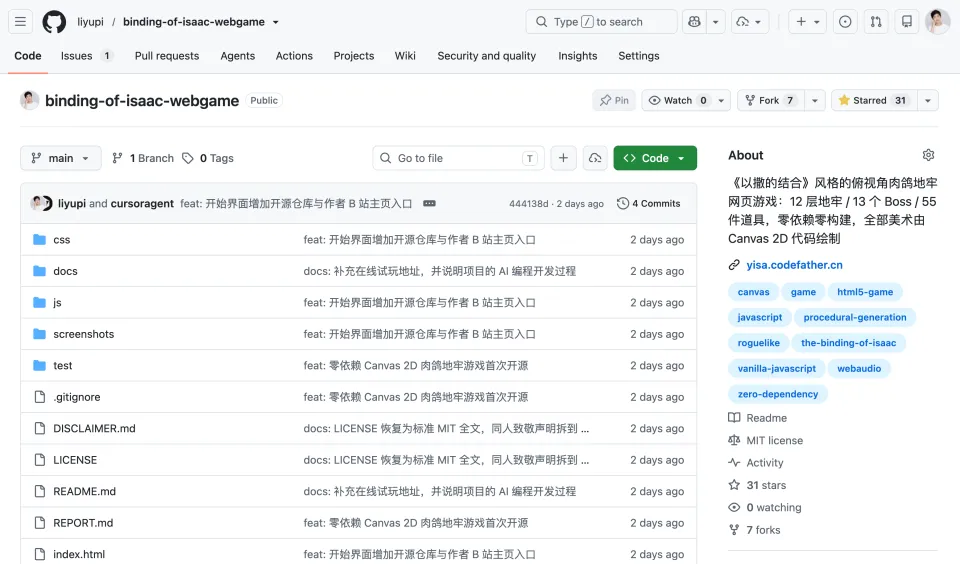The width and height of the screenshot is (960, 564).
Task: Open the green Code dropdown
Action: click(x=655, y=158)
